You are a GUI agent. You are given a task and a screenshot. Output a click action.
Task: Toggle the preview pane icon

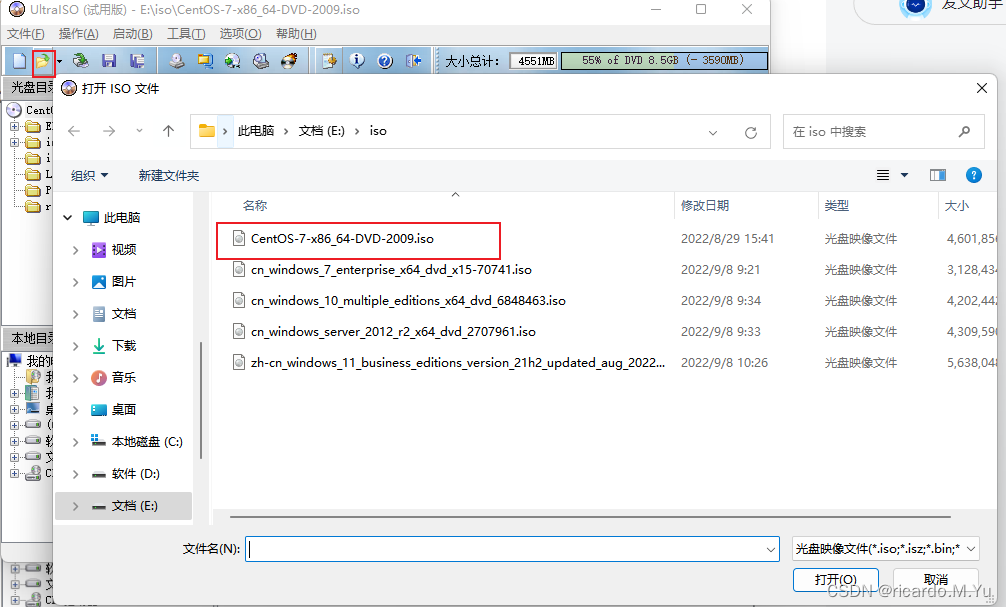(x=938, y=175)
